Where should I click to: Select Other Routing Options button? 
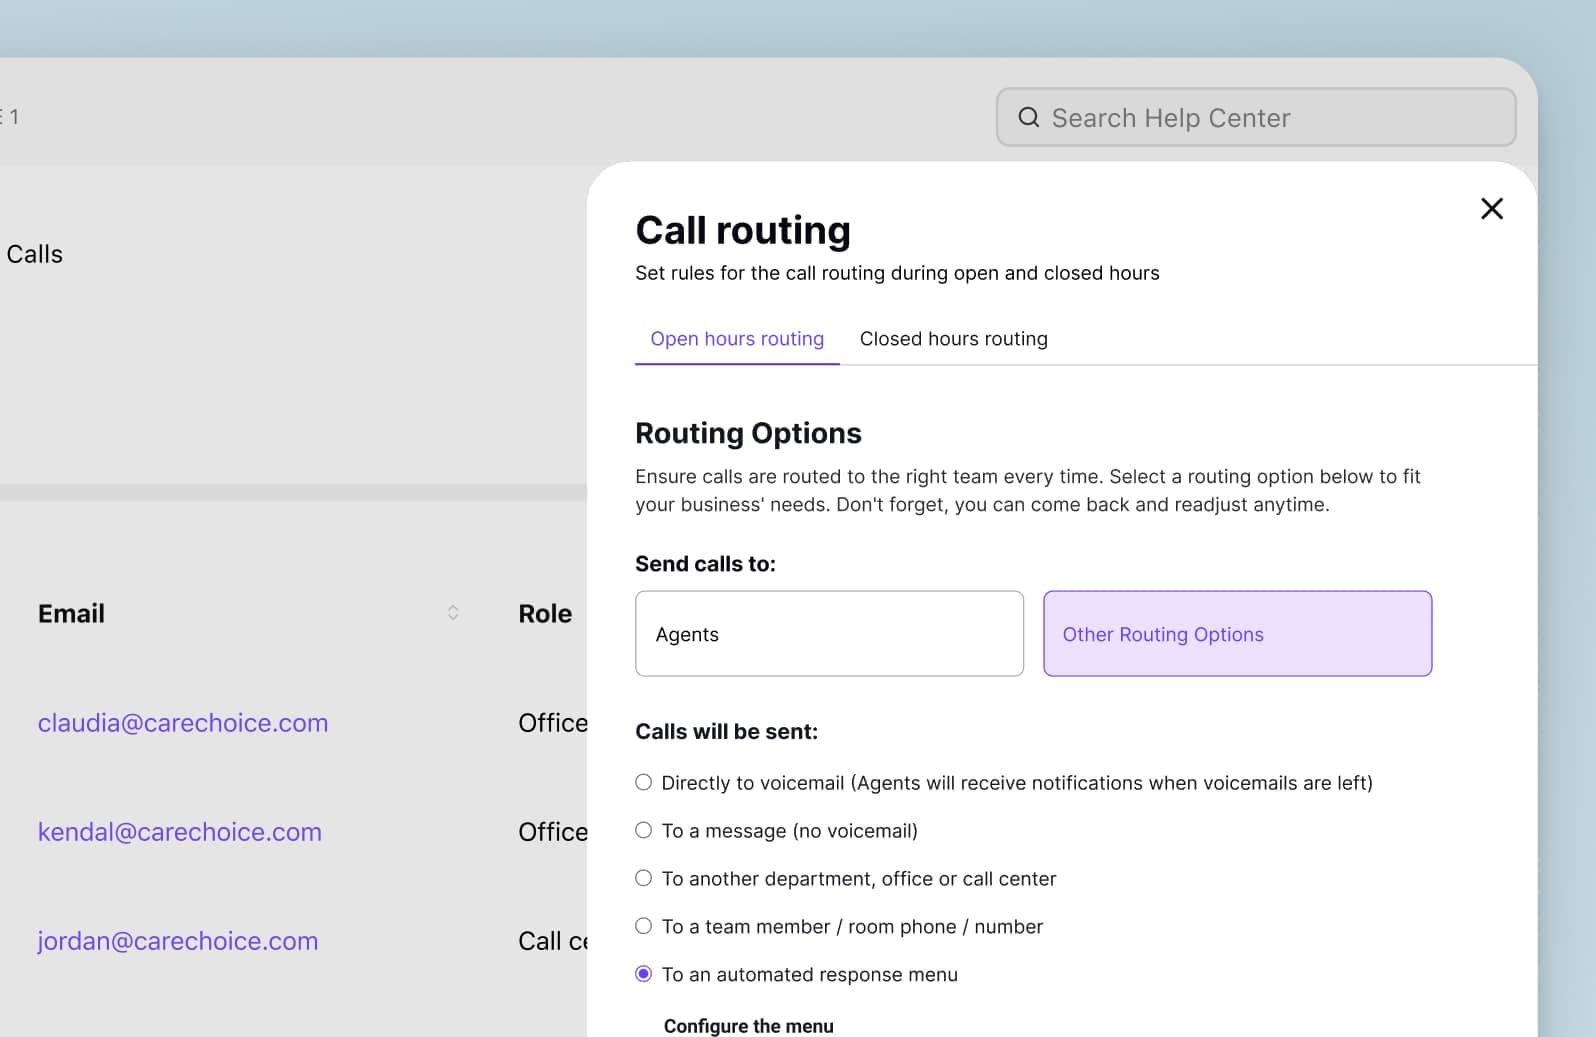pos(1237,634)
